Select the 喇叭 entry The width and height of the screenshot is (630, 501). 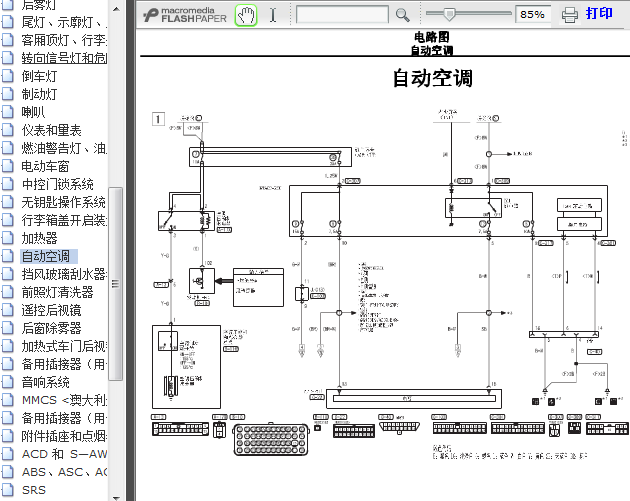click(33, 112)
